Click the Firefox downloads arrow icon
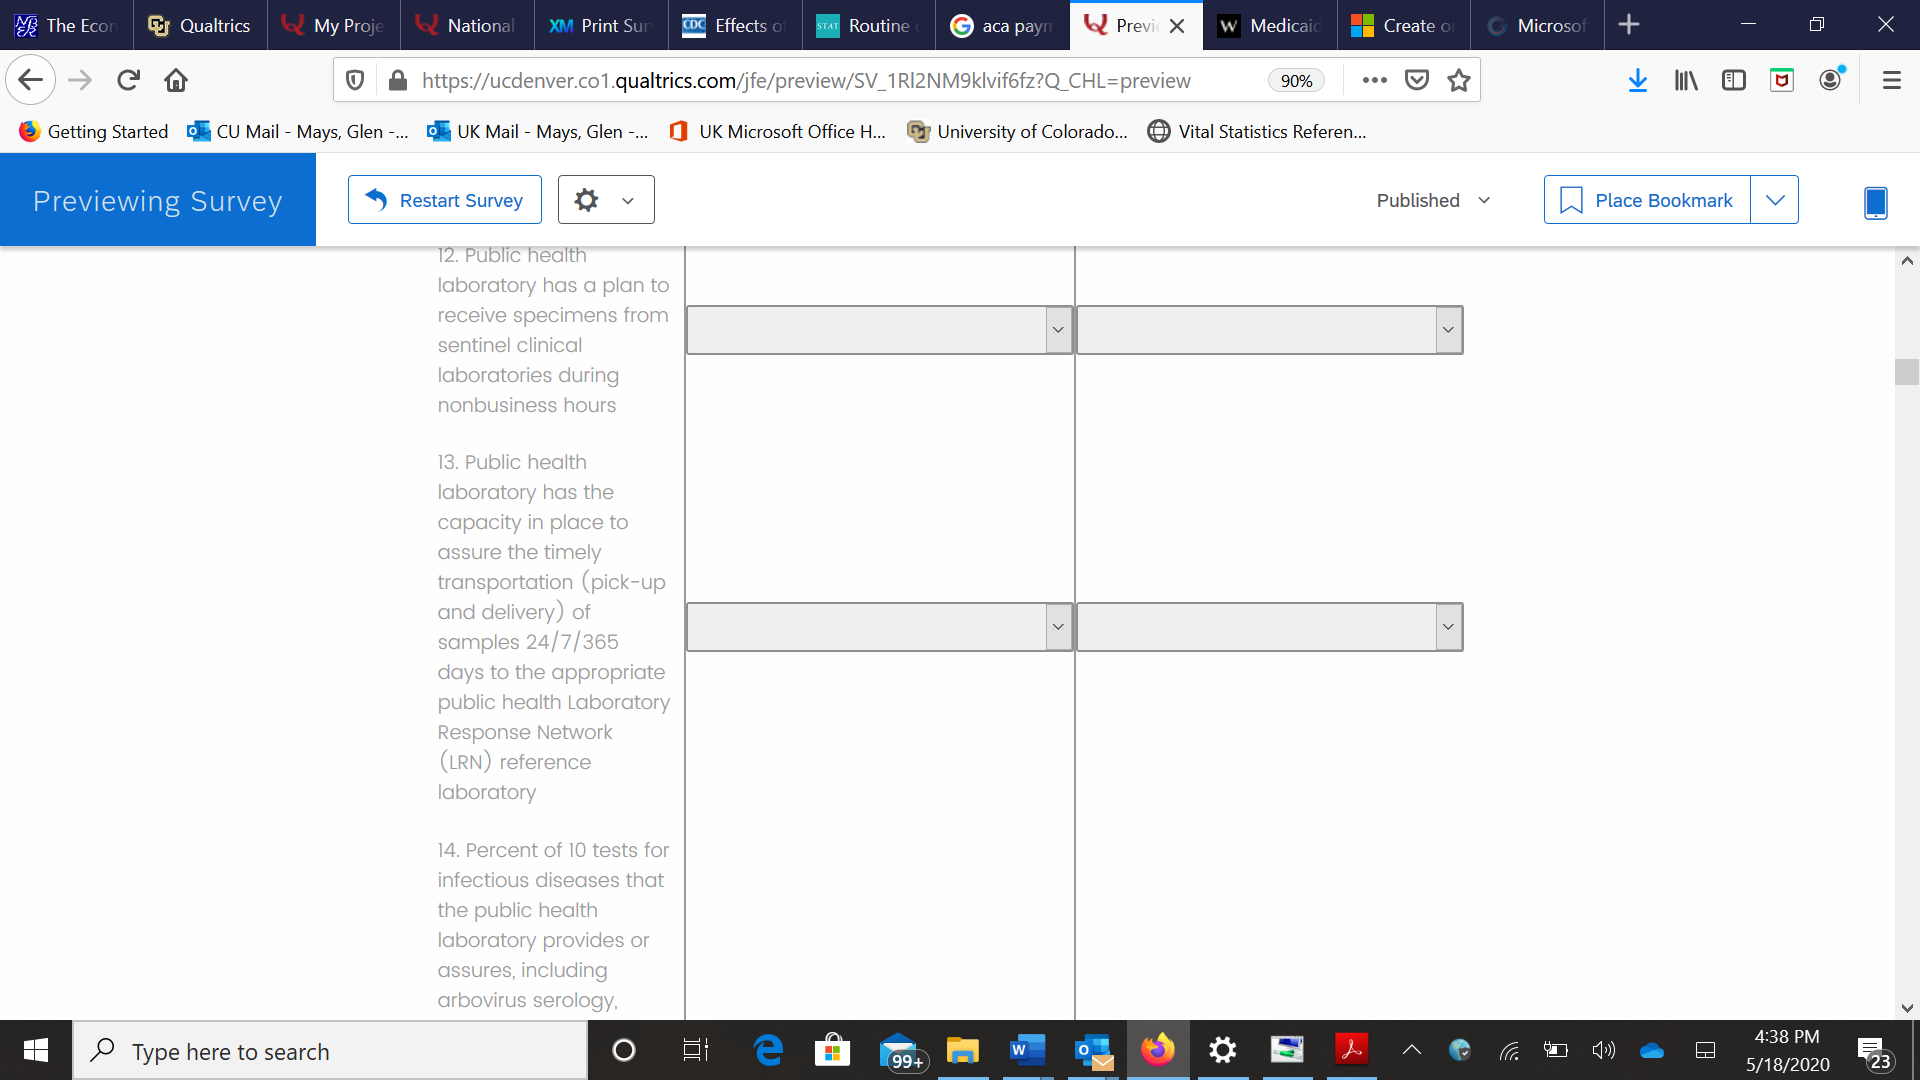 (x=1637, y=80)
